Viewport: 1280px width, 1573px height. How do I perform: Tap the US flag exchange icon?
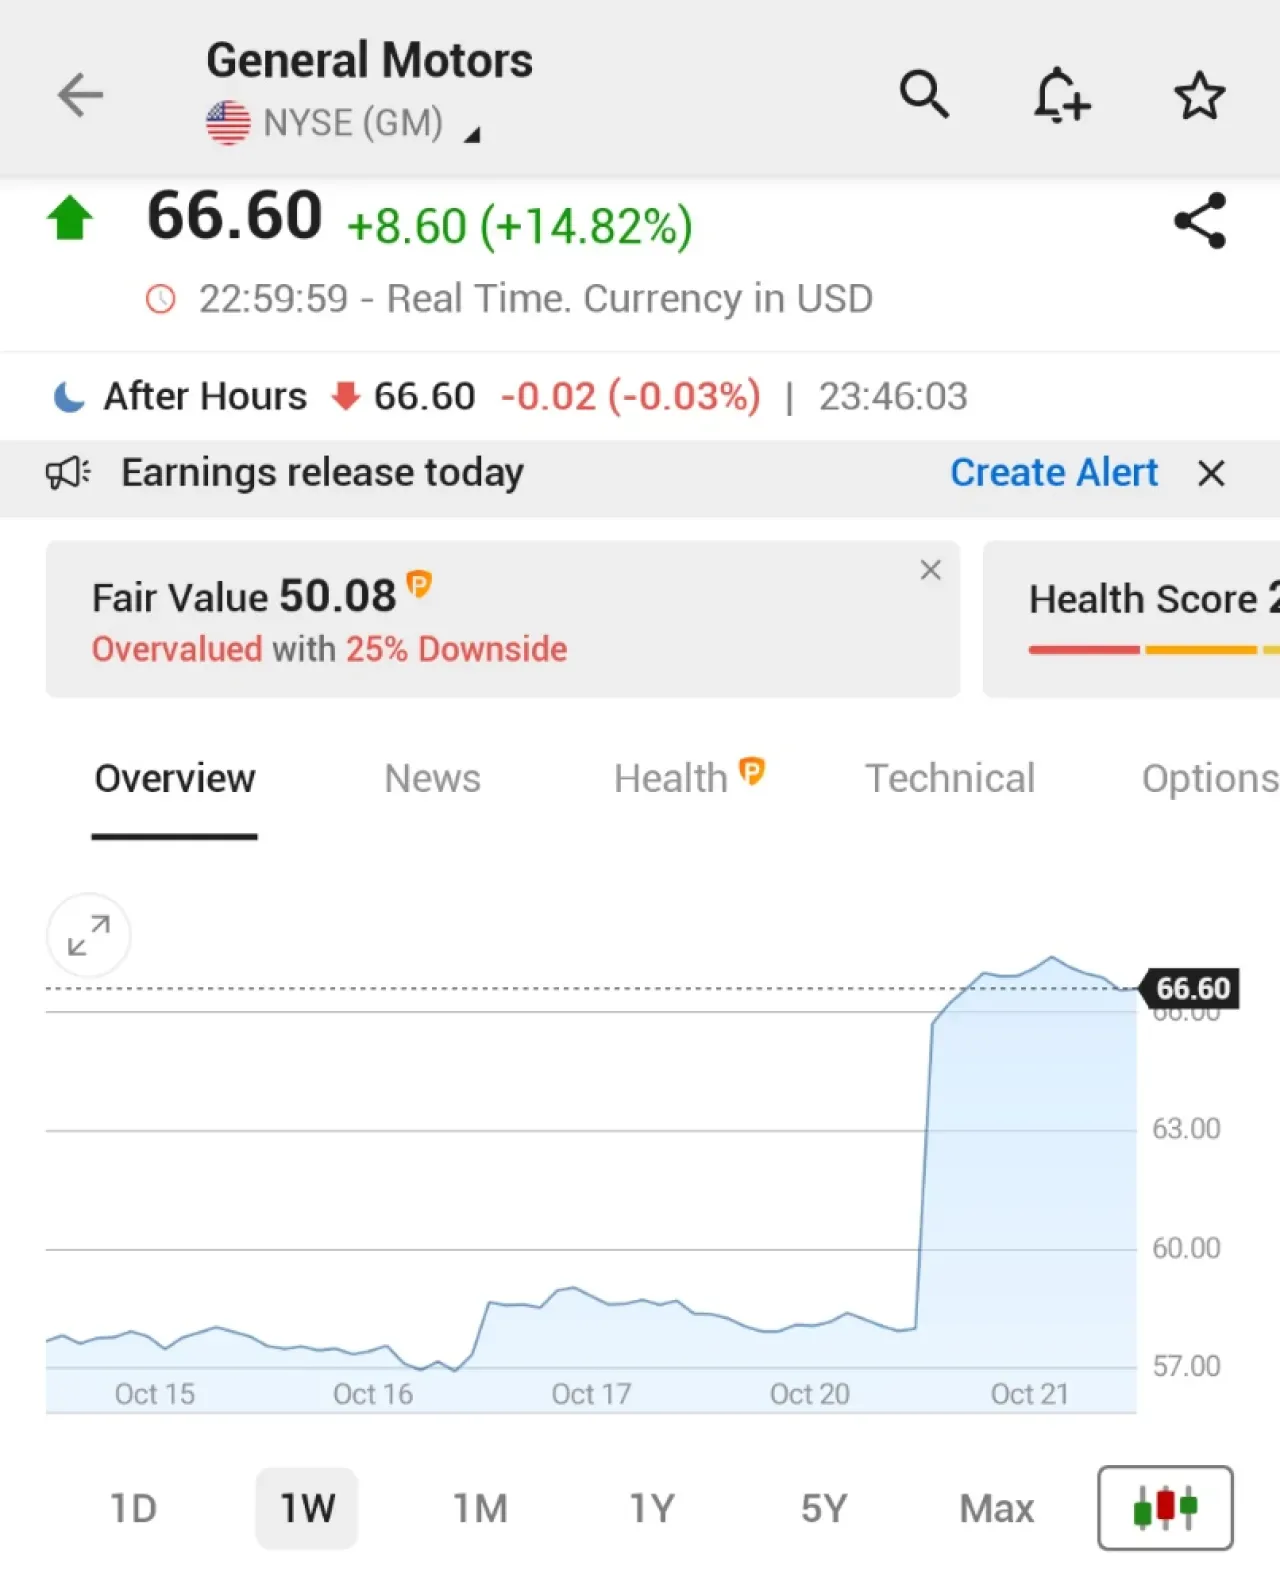coord(228,124)
